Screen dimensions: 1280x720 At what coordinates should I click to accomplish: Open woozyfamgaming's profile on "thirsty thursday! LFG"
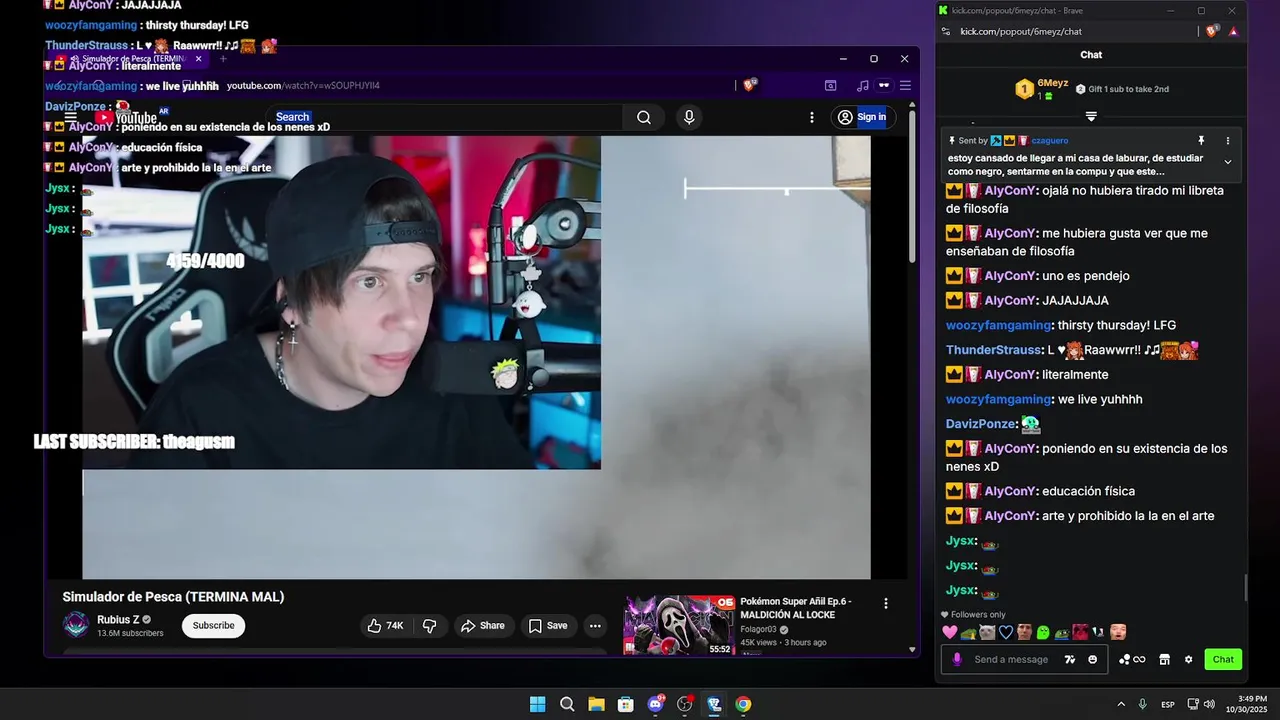tap(998, 325)
